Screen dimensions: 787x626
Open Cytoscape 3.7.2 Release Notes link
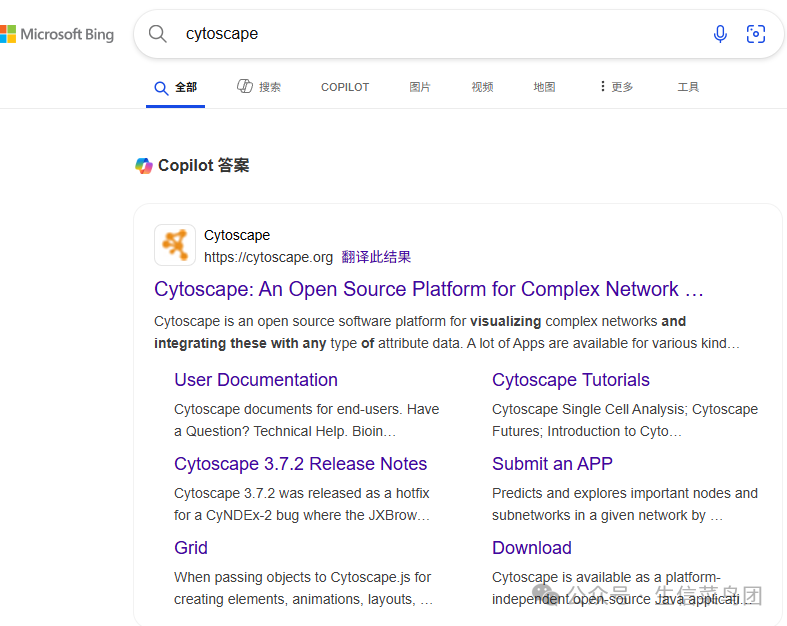pyautogui.click(x=300, y=464)
